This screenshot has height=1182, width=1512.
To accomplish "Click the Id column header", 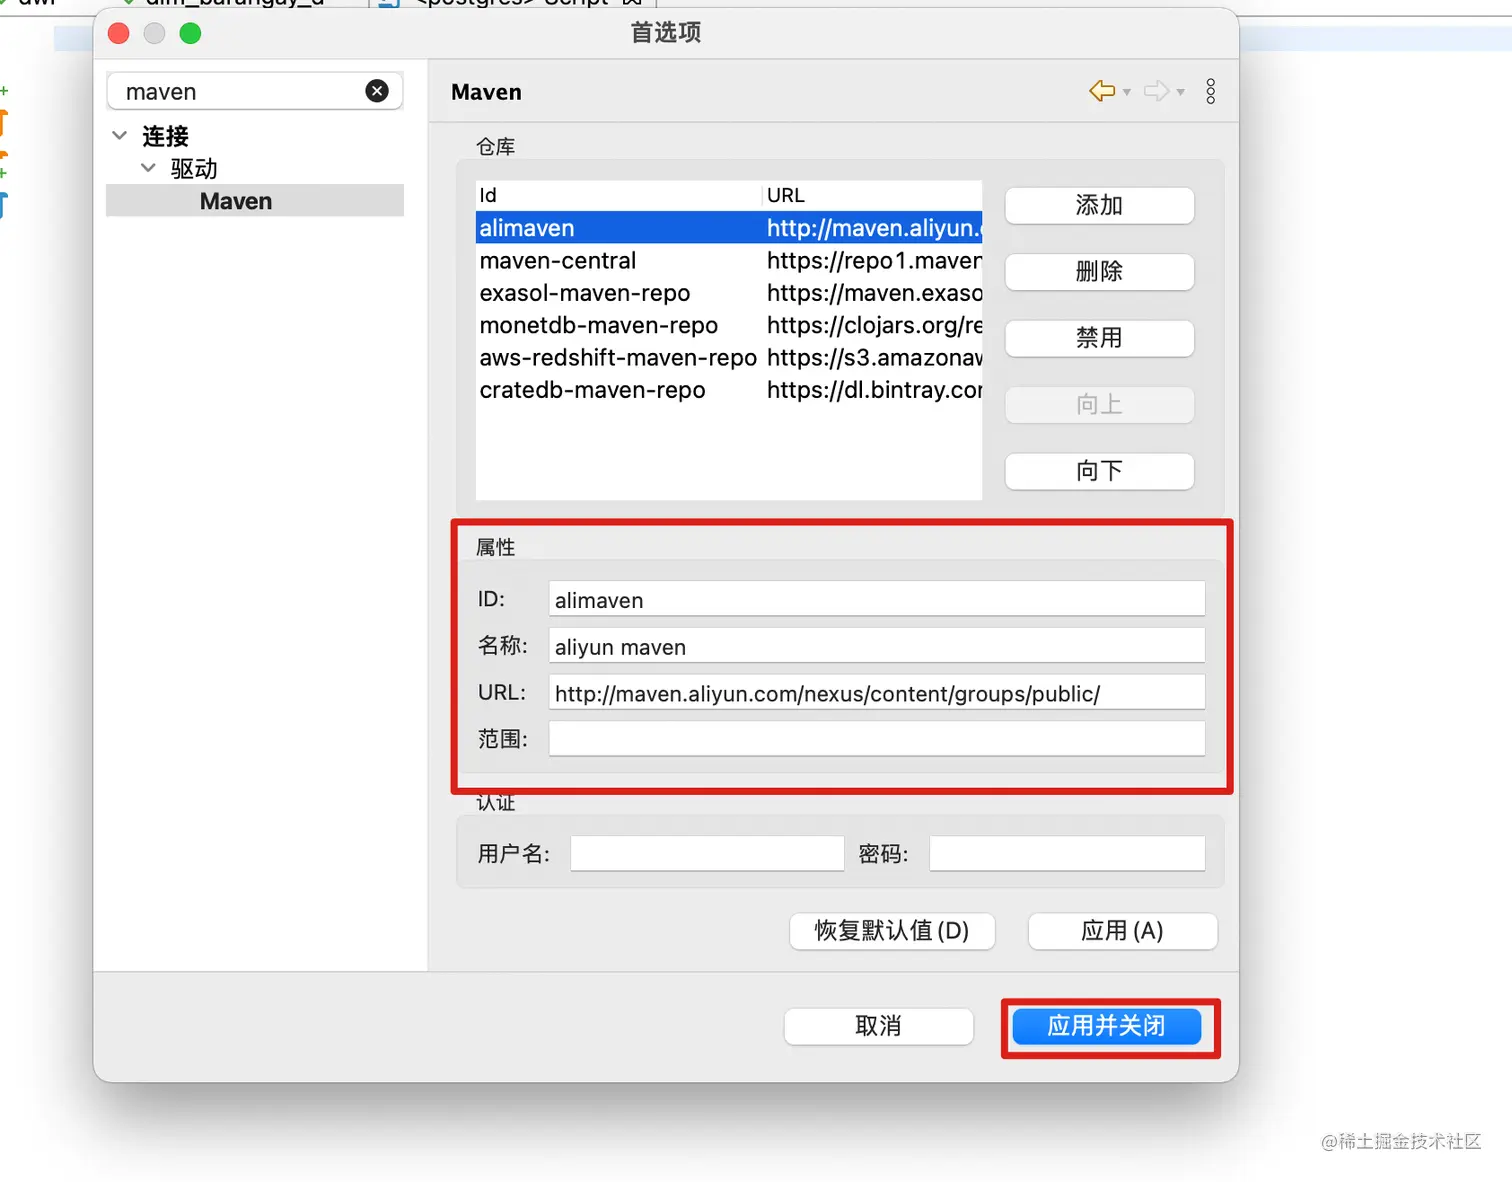I will [619, 195].
